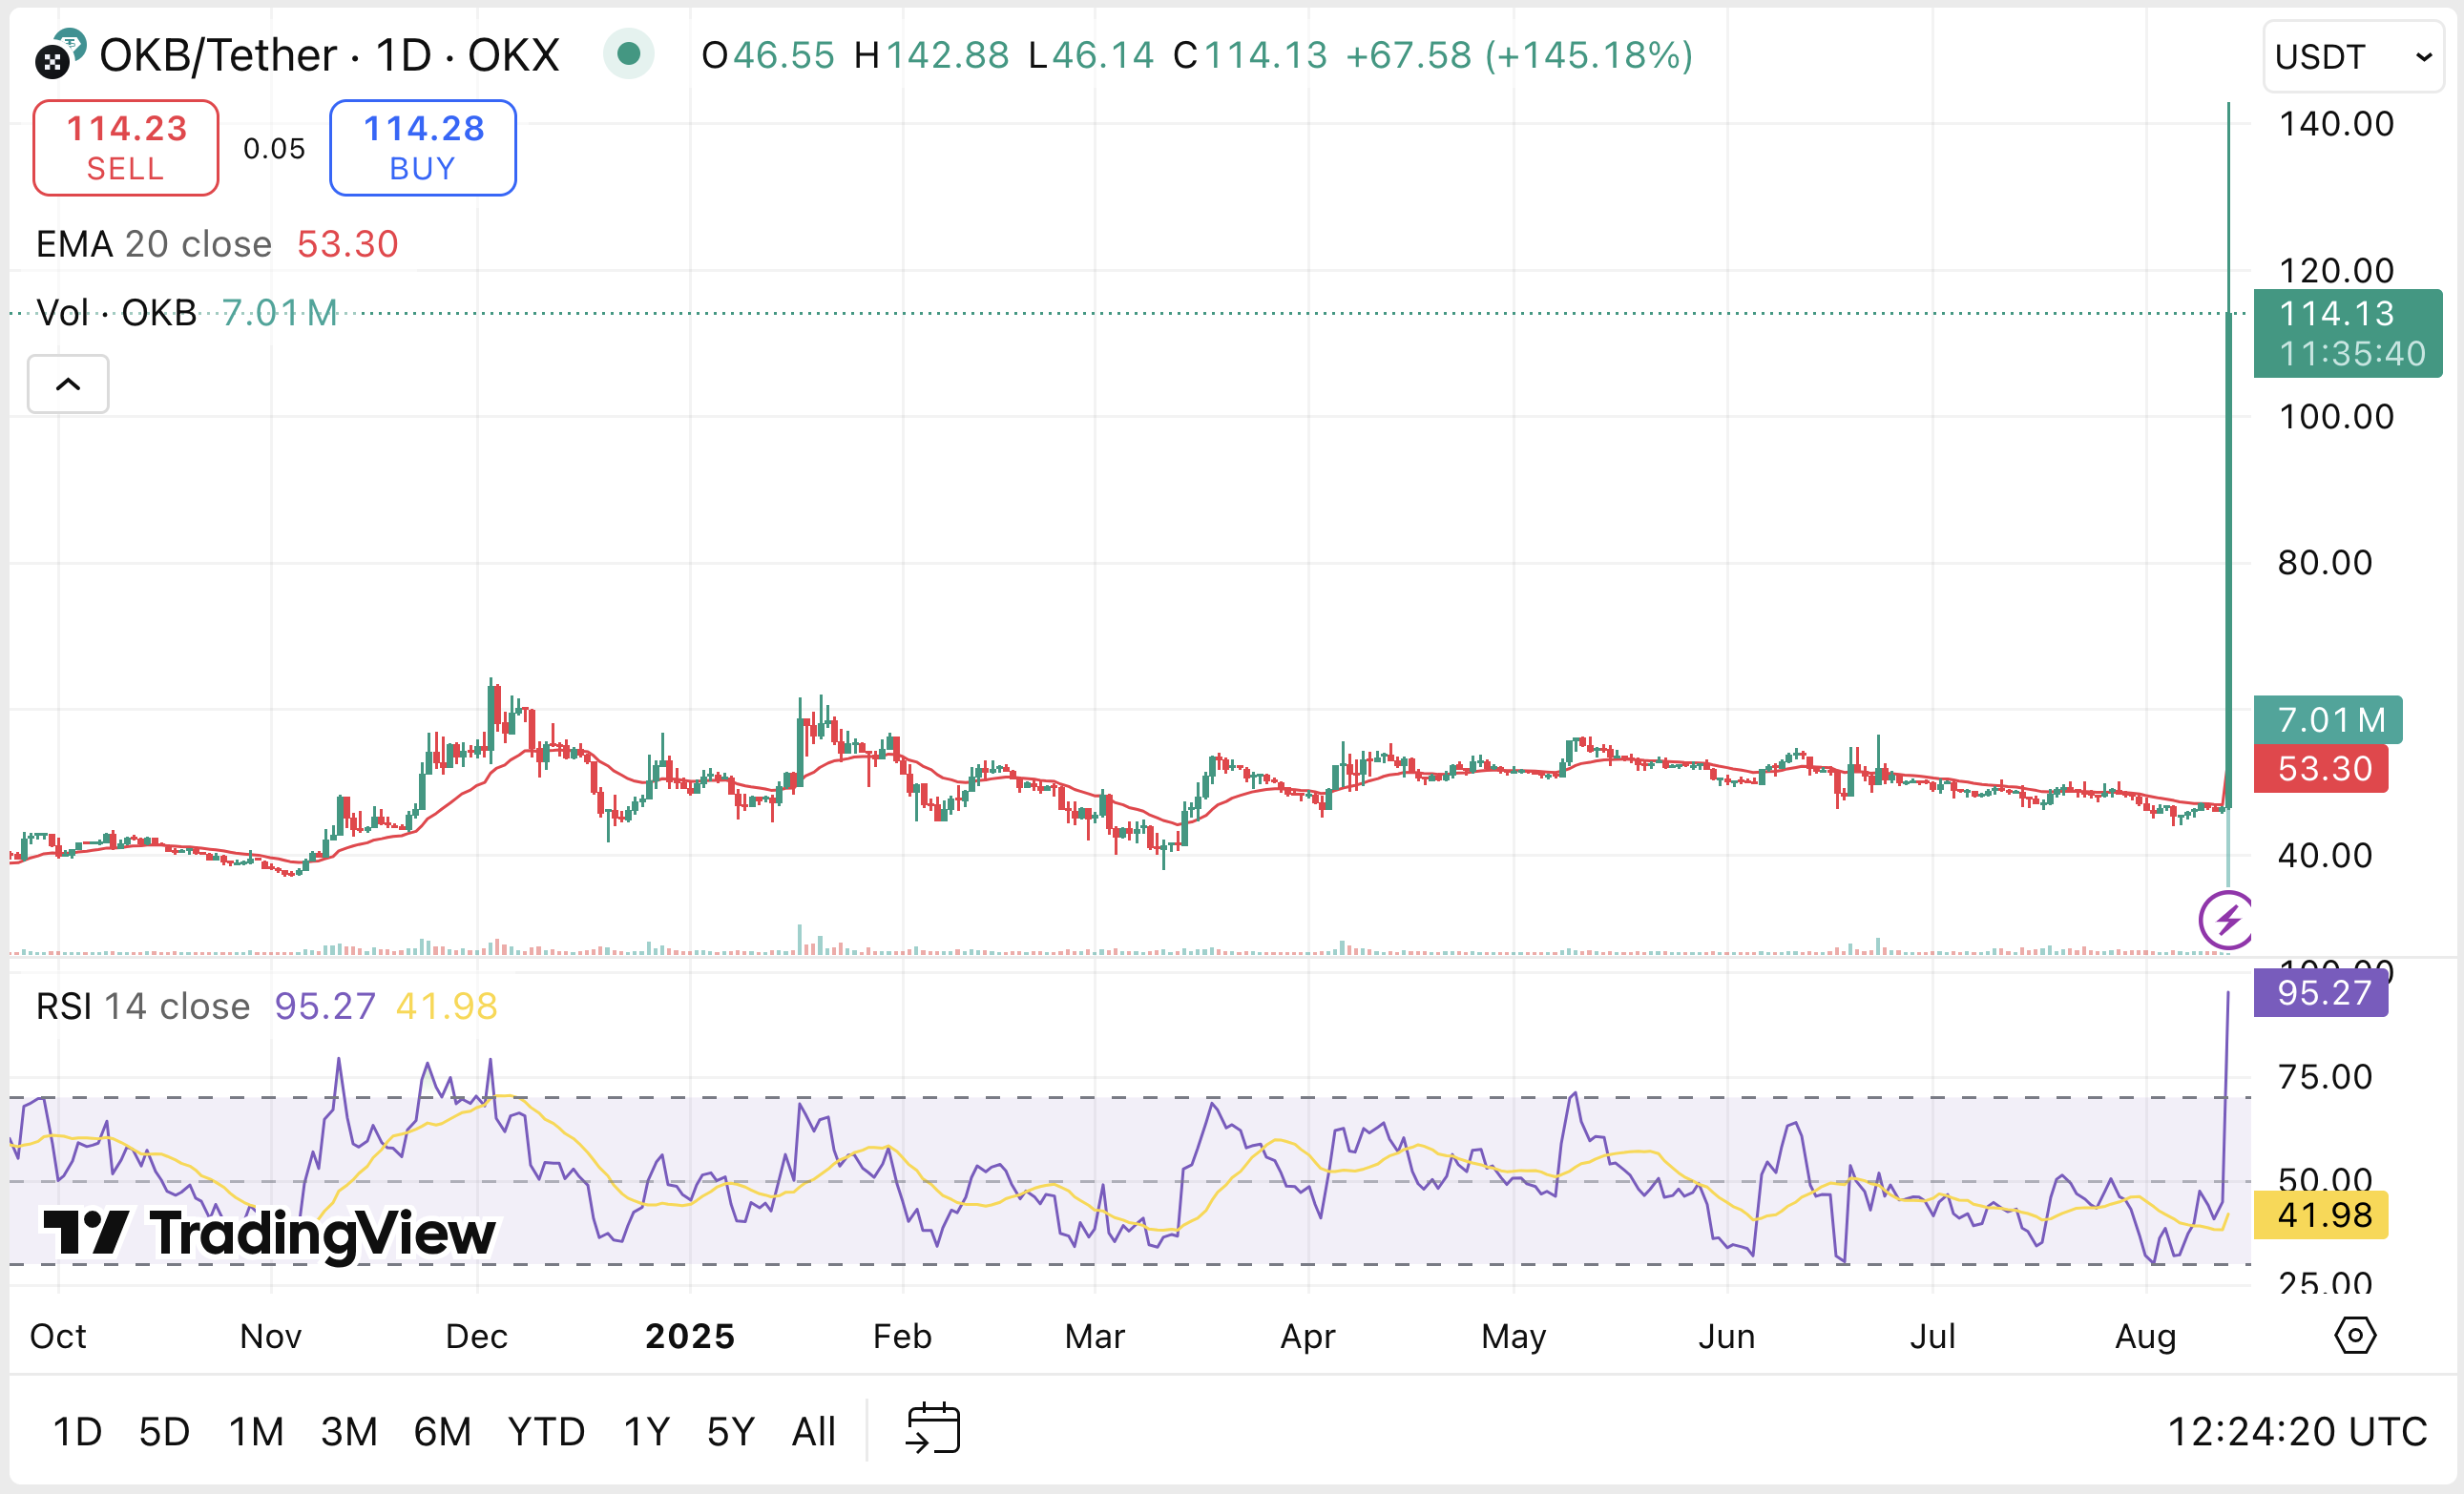Switch to the 5Y range tab
This screenshot has height=1494, width=2464.
pos(730,1430)
